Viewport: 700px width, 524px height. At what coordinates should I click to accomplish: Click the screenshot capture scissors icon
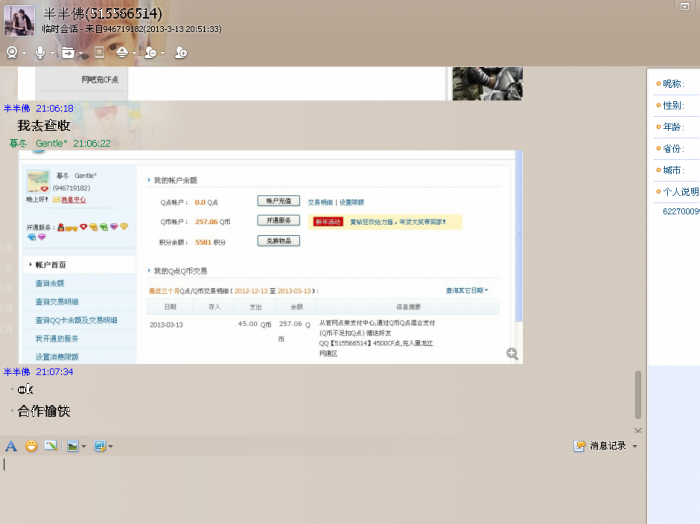100,446
